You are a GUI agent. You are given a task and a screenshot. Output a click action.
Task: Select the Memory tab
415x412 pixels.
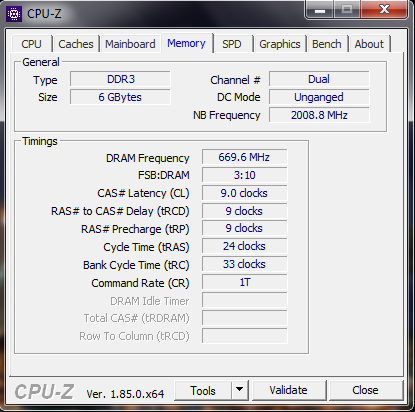(187, 43)
